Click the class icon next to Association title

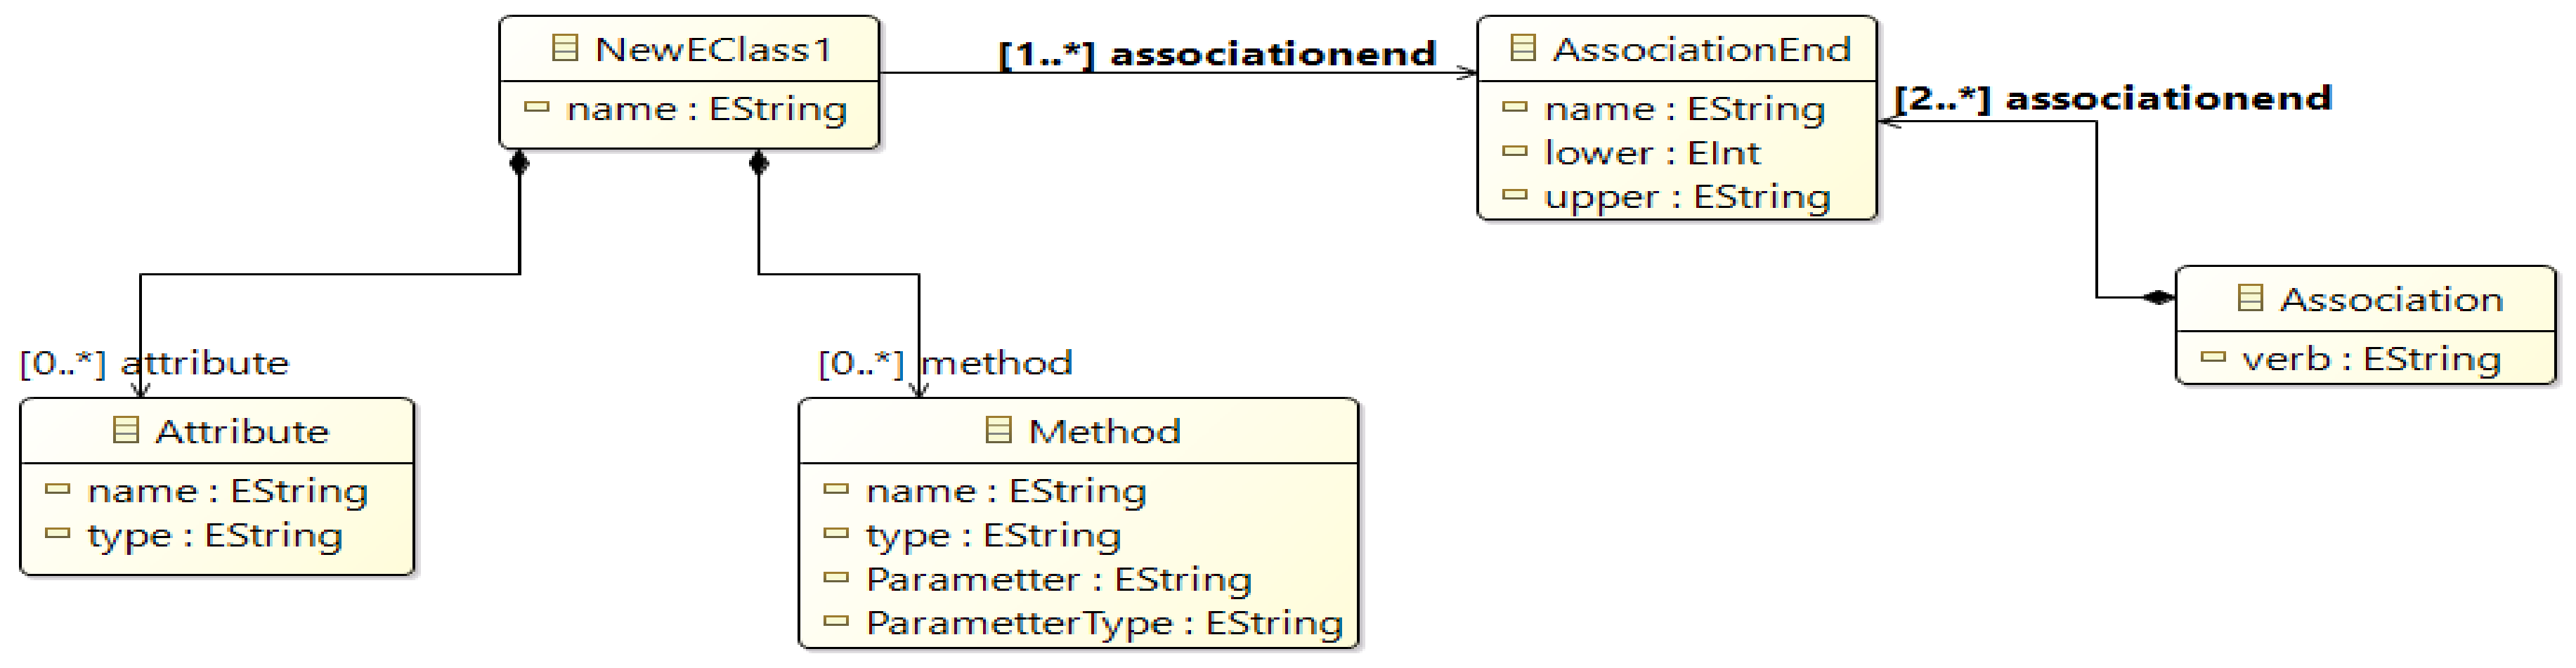[2249, 298]
